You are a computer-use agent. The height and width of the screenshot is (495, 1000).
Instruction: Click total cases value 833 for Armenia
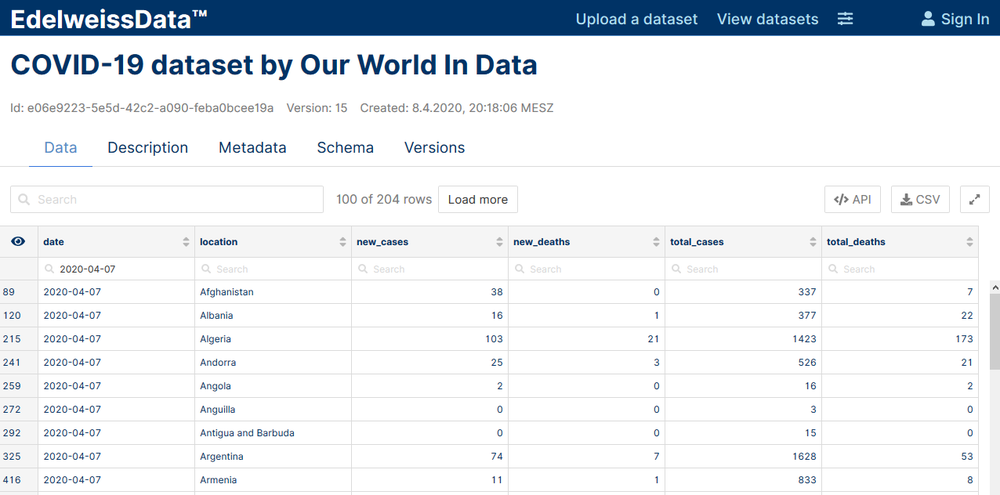pos(806,480)
